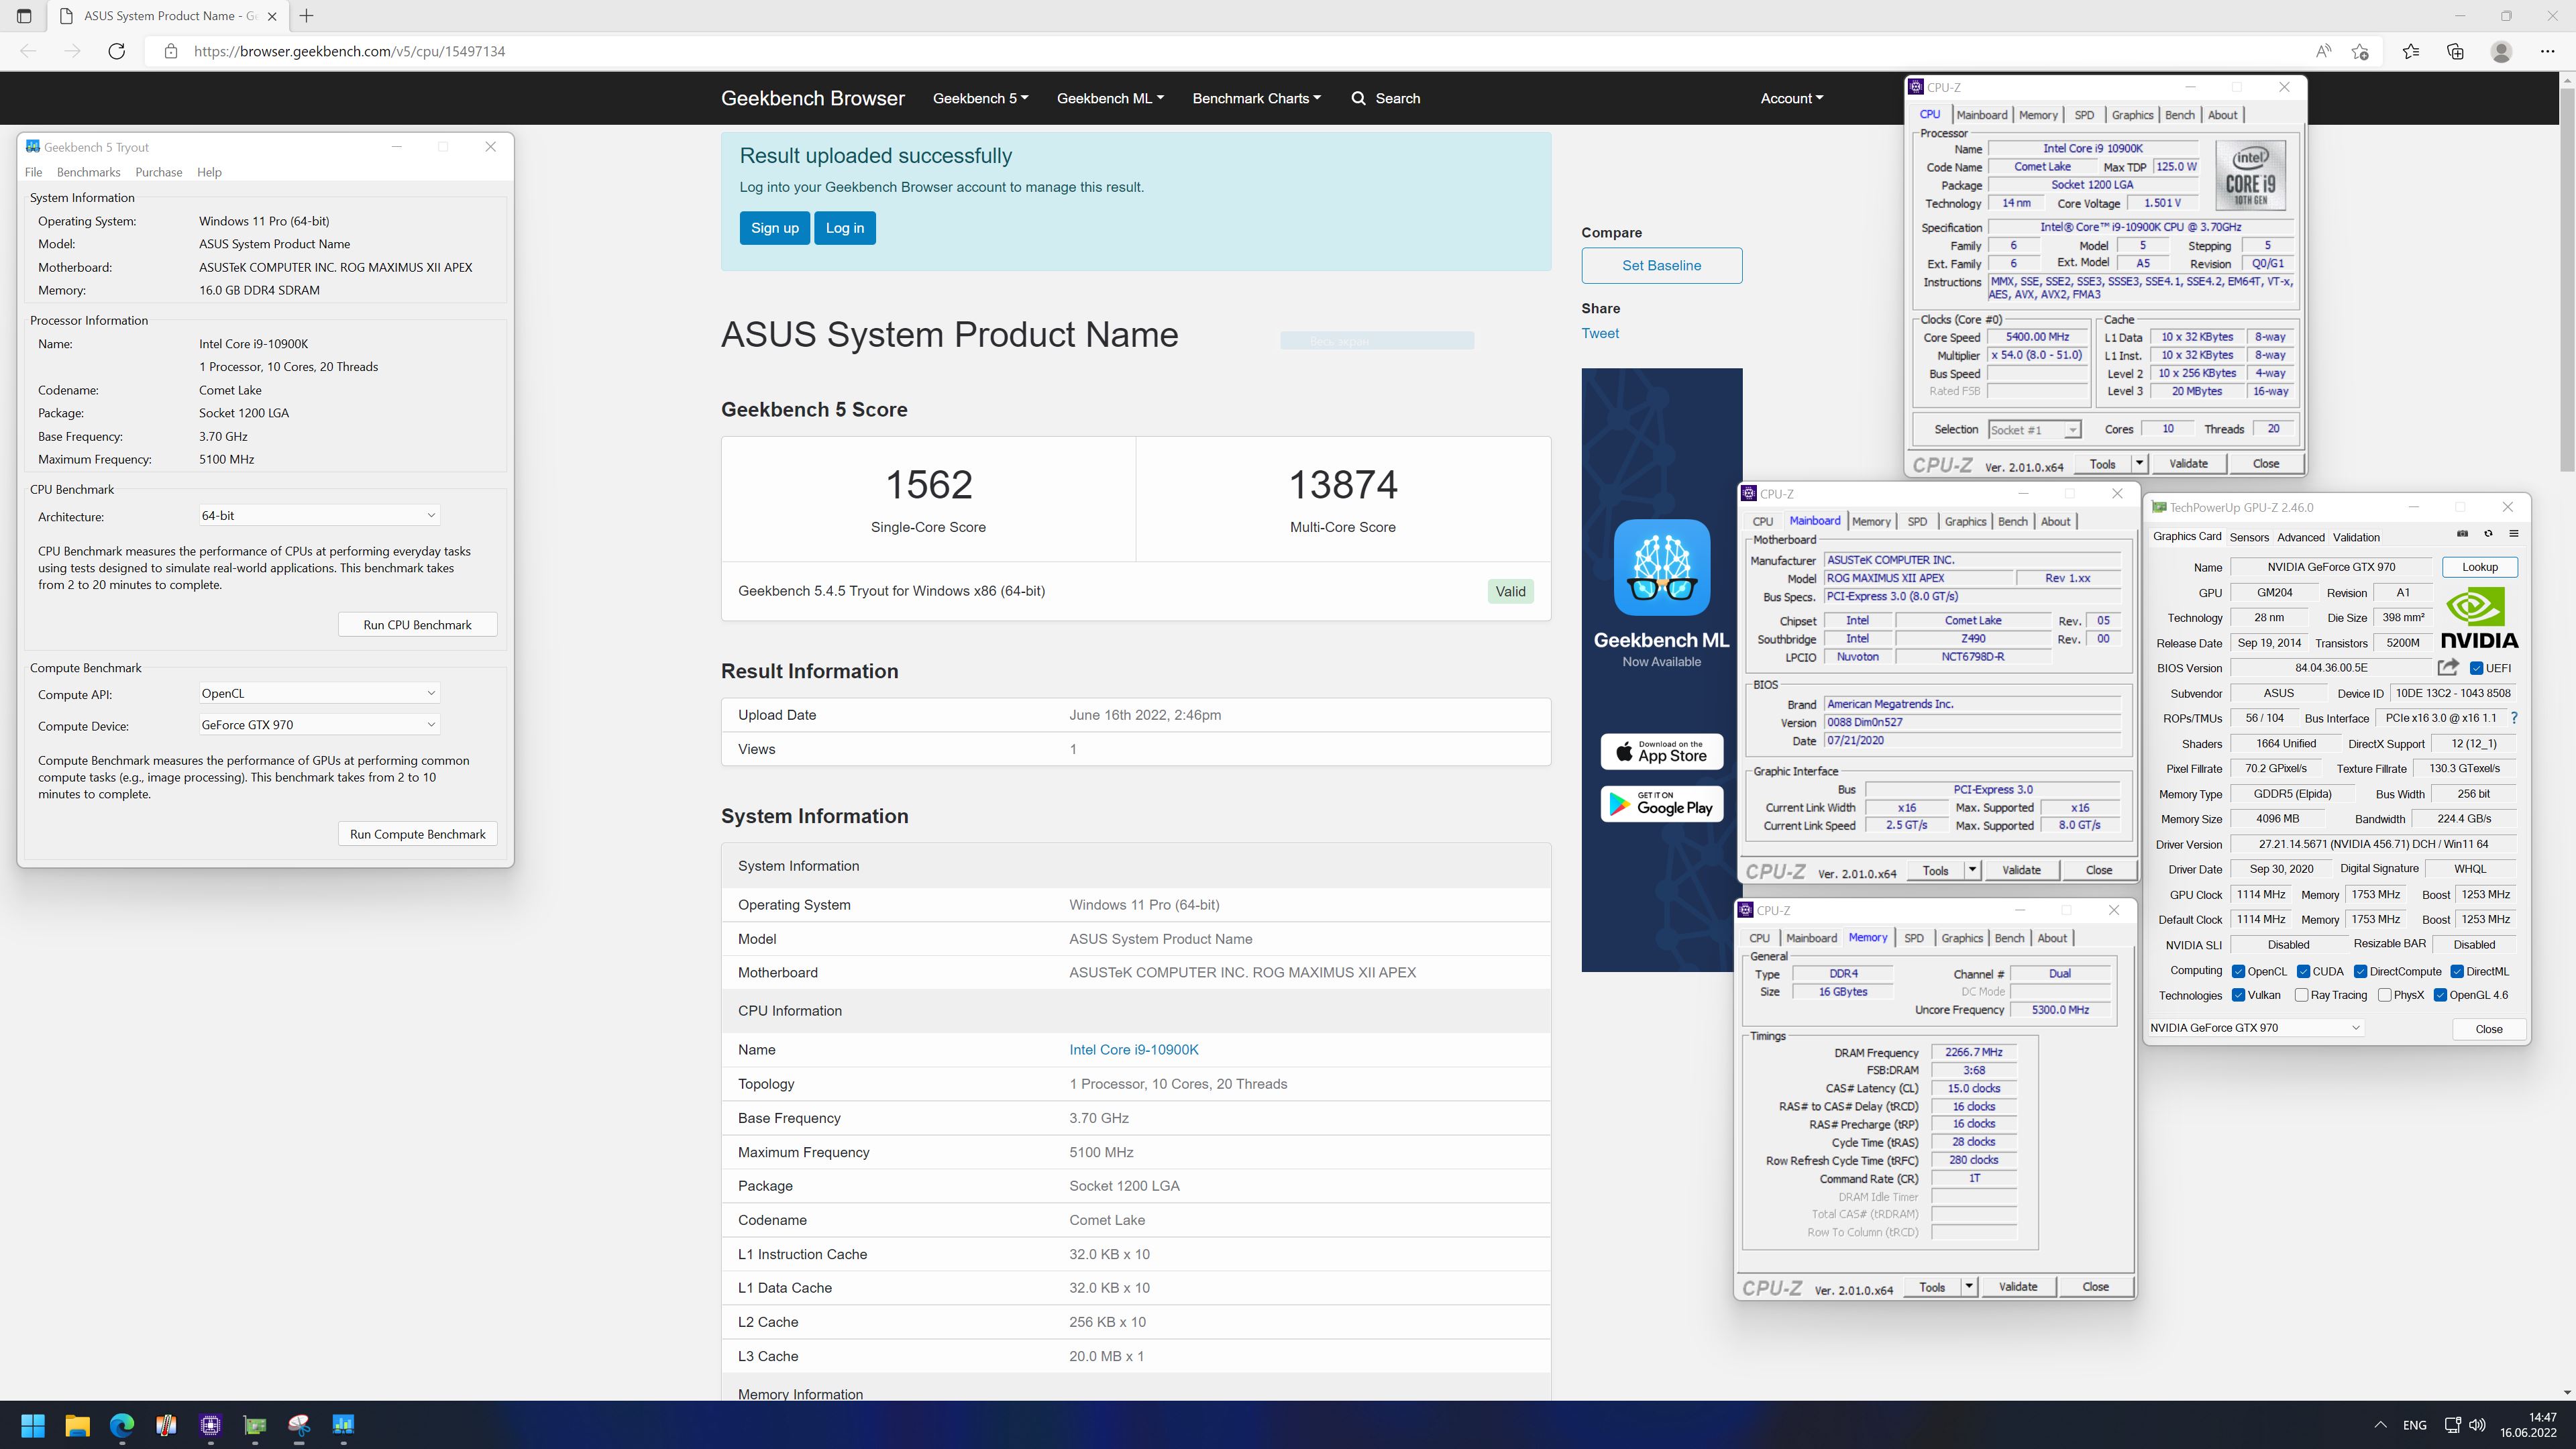This screenshot has height=1449, width=2576.
Task: Toggle the OpenCL checkbox in GPU-Z
Action: click(x=2239, y=971)
